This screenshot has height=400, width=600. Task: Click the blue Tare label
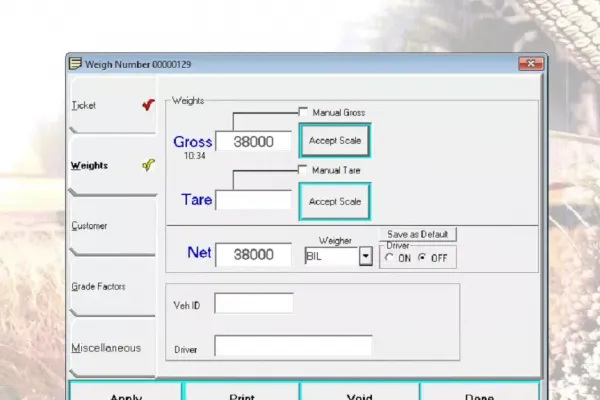197,200
